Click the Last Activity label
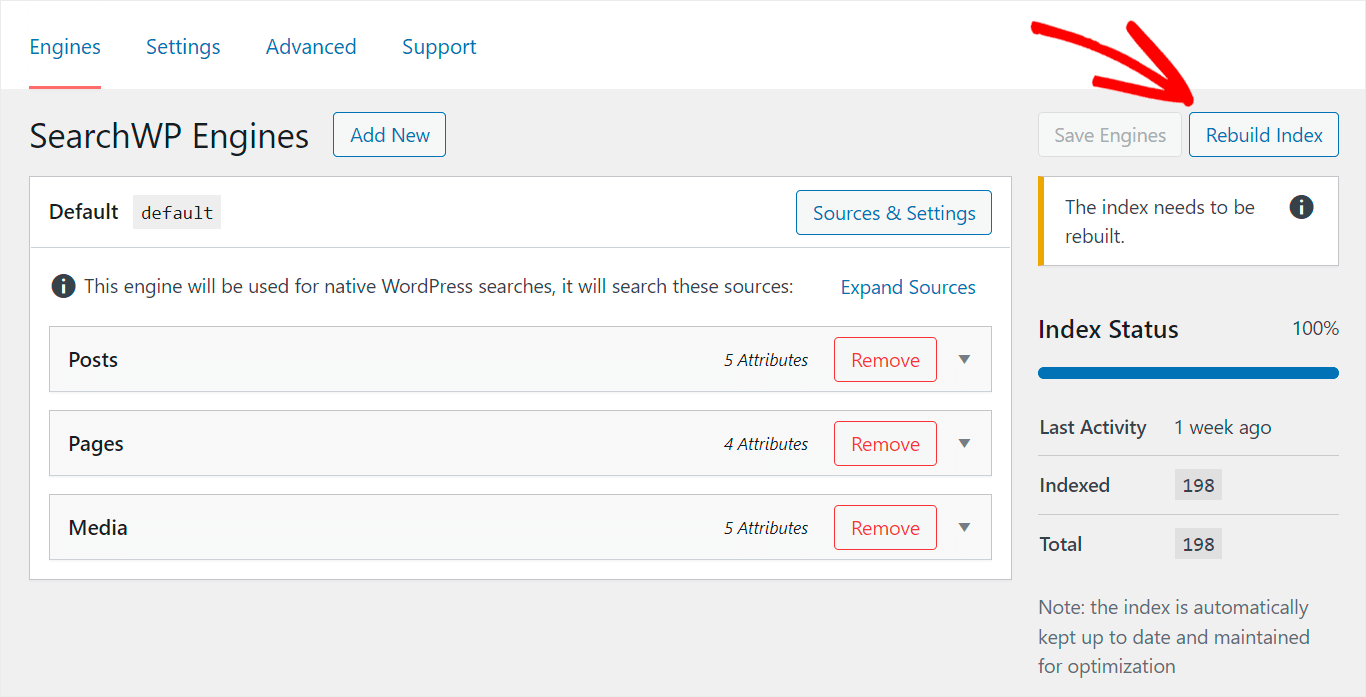The image size is (1366, 697). click(x=1093, y=427)
